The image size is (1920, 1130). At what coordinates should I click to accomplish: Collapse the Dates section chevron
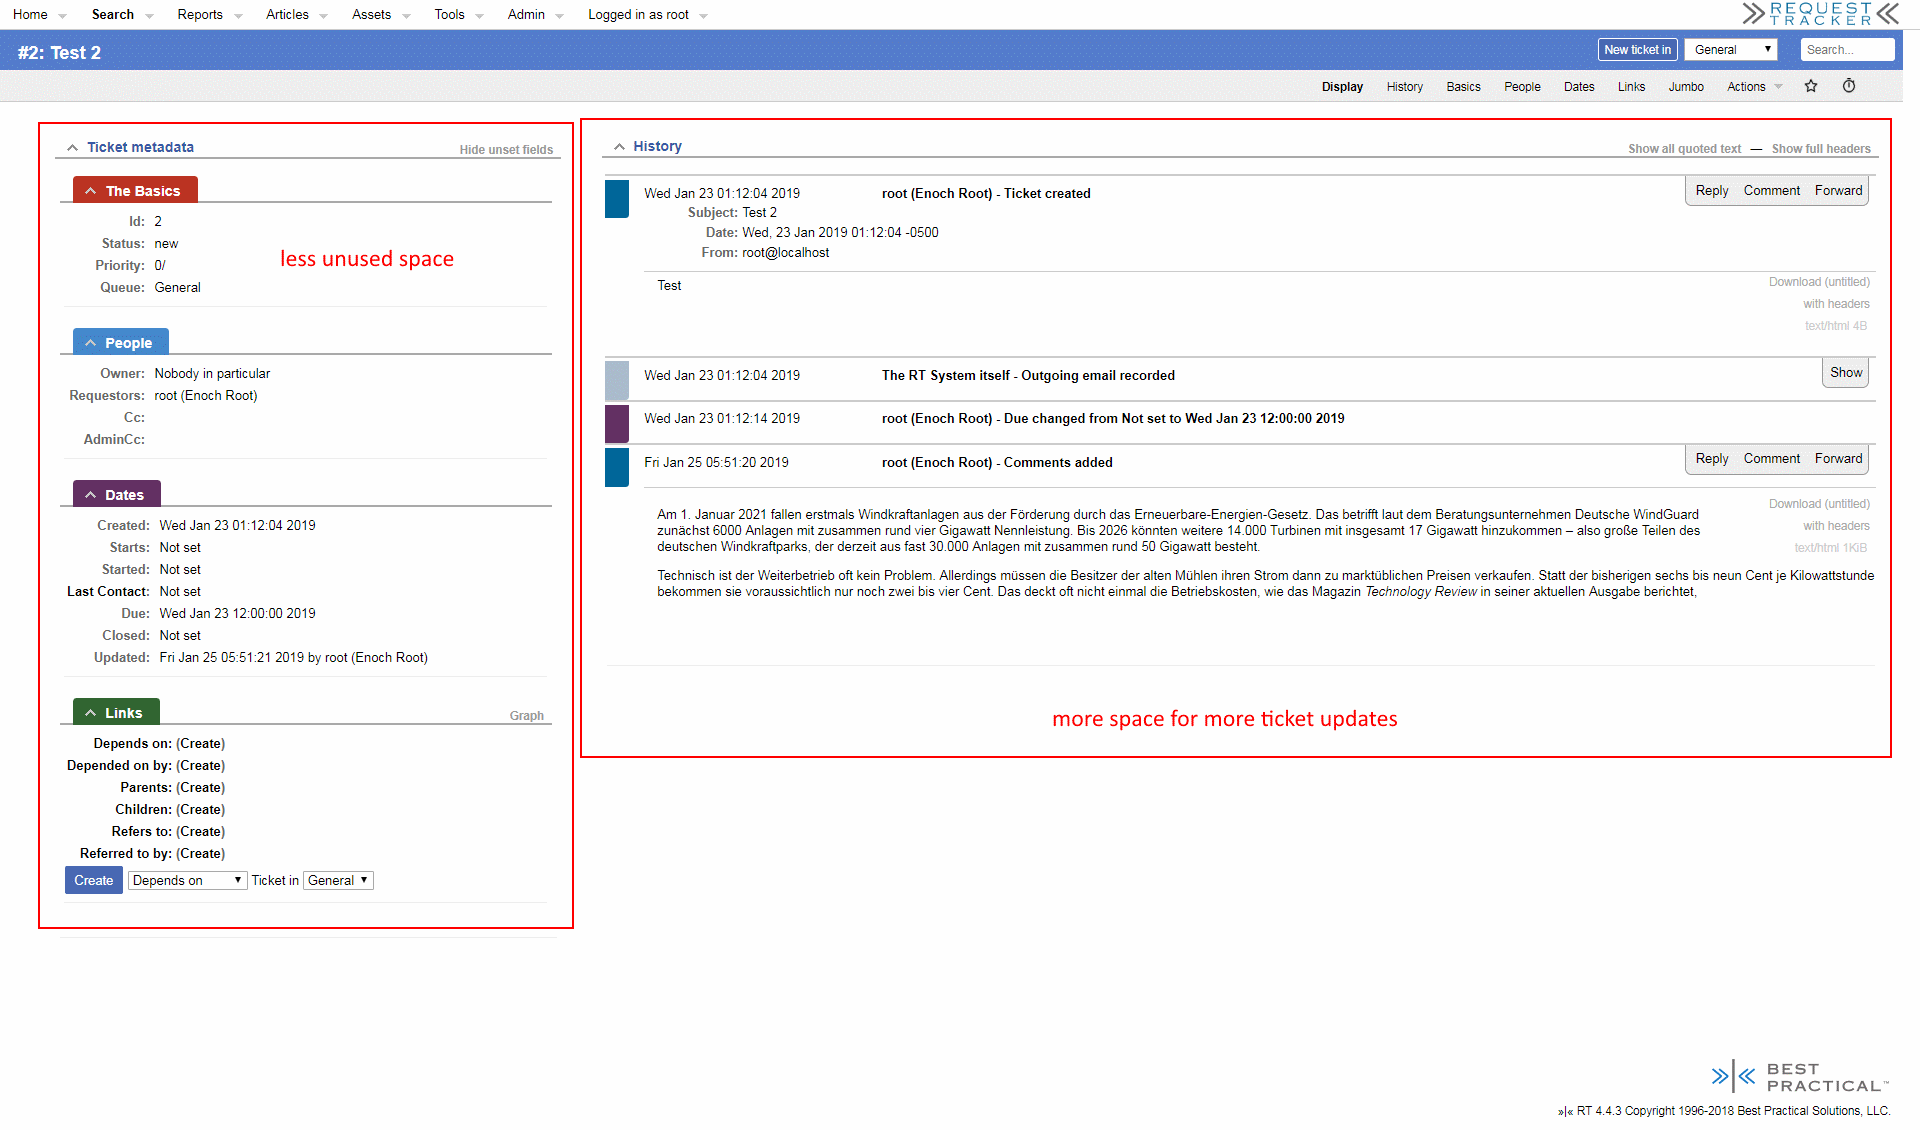click(x=91, y=495)
